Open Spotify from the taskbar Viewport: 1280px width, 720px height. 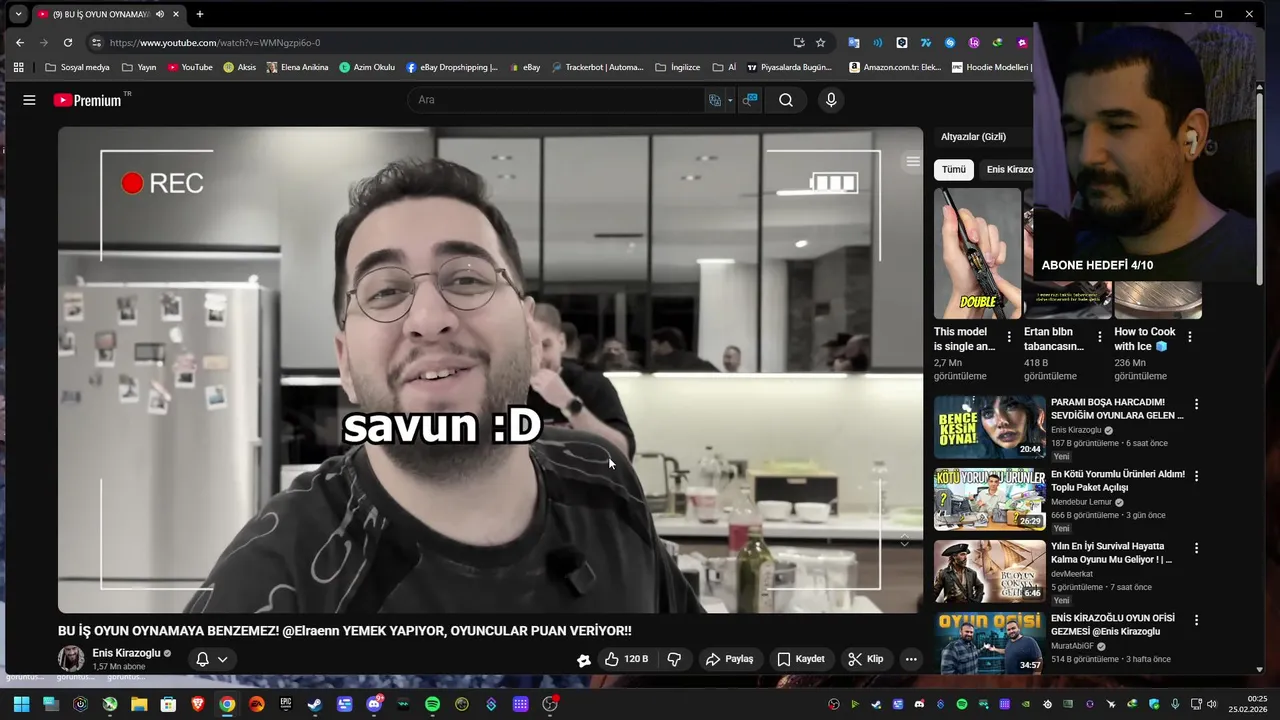tap(432, 704)
